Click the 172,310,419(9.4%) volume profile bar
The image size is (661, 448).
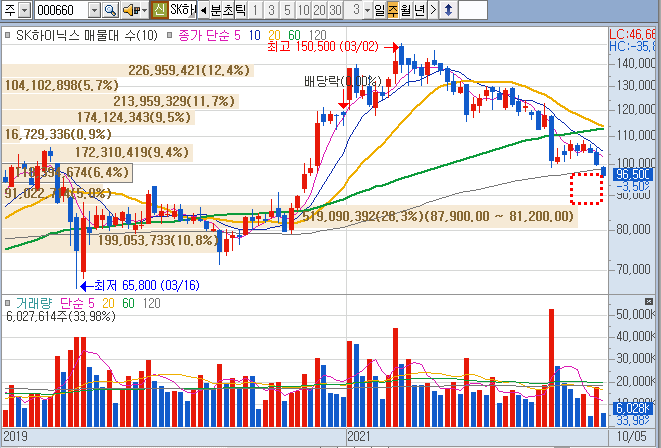(98, 152)
